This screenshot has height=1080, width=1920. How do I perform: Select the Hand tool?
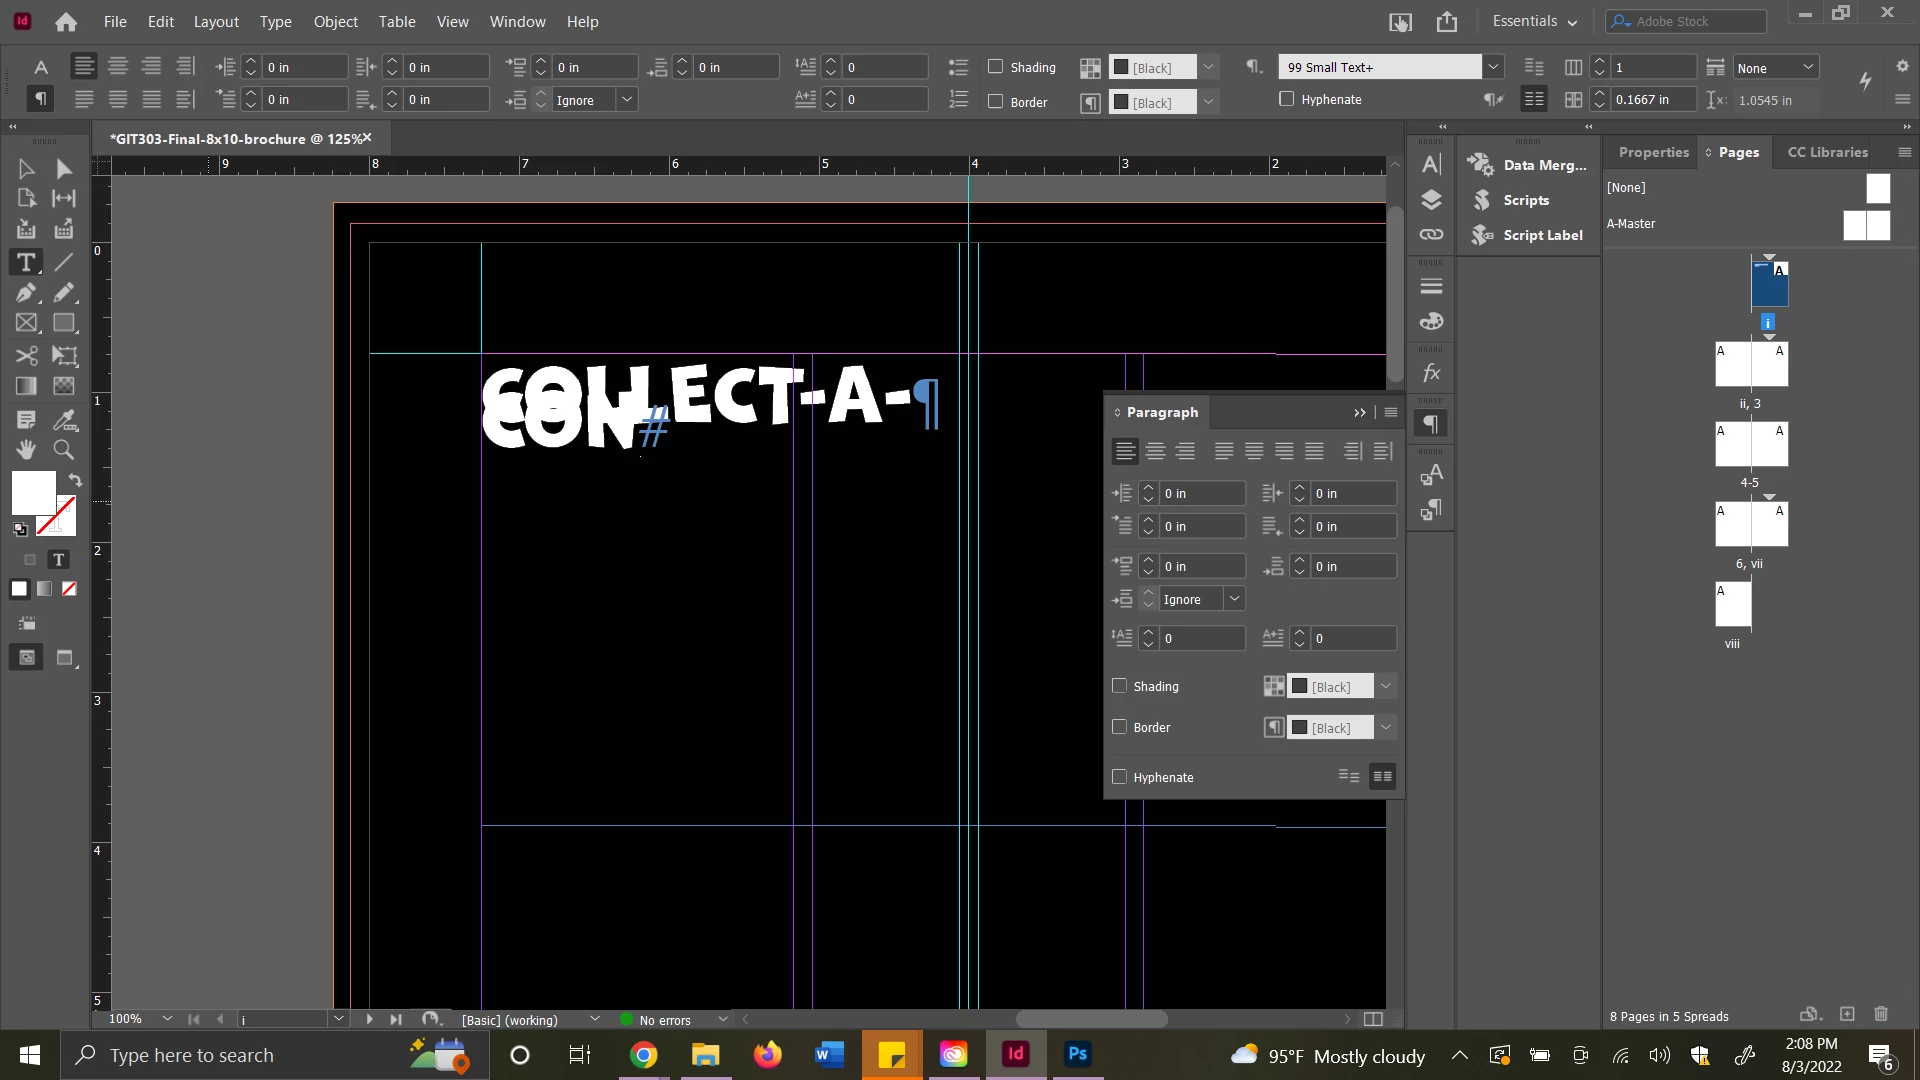26,450
